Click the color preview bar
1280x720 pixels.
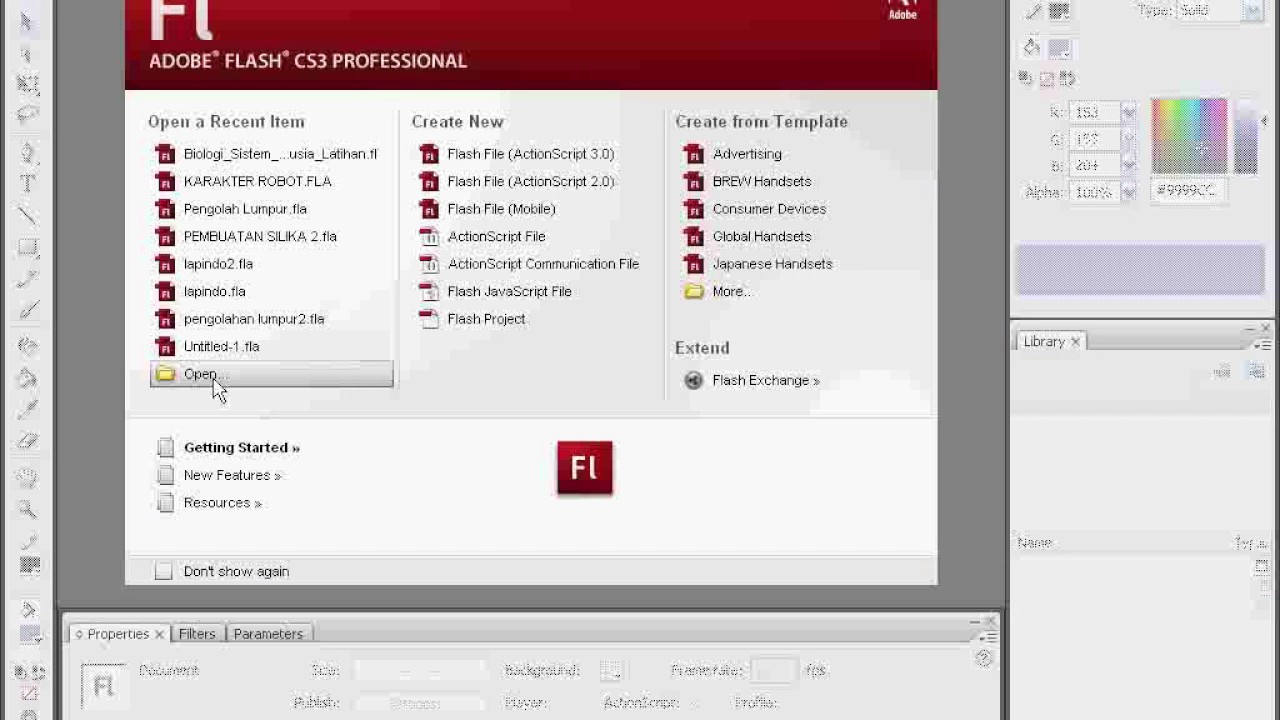point(1140,268)
